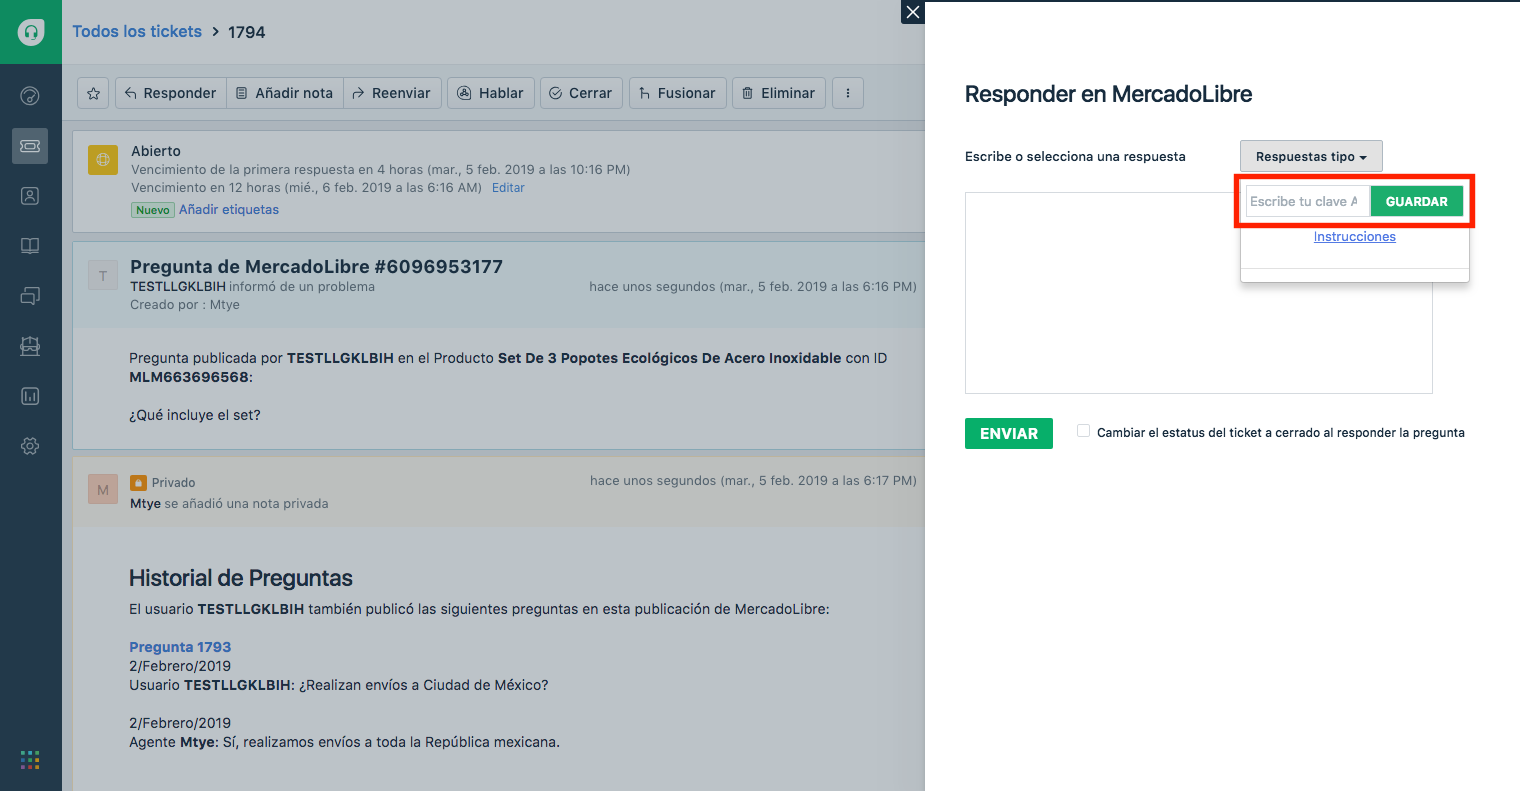Go back to Todos los tickets
The width and height of the screenshot is (1520, 791).
coord(137,32)
